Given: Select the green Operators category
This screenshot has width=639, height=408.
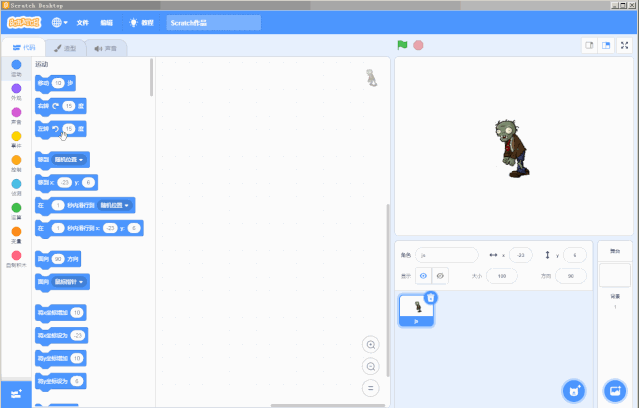Looking at the screenshot, I should click(x=16, y=211).
